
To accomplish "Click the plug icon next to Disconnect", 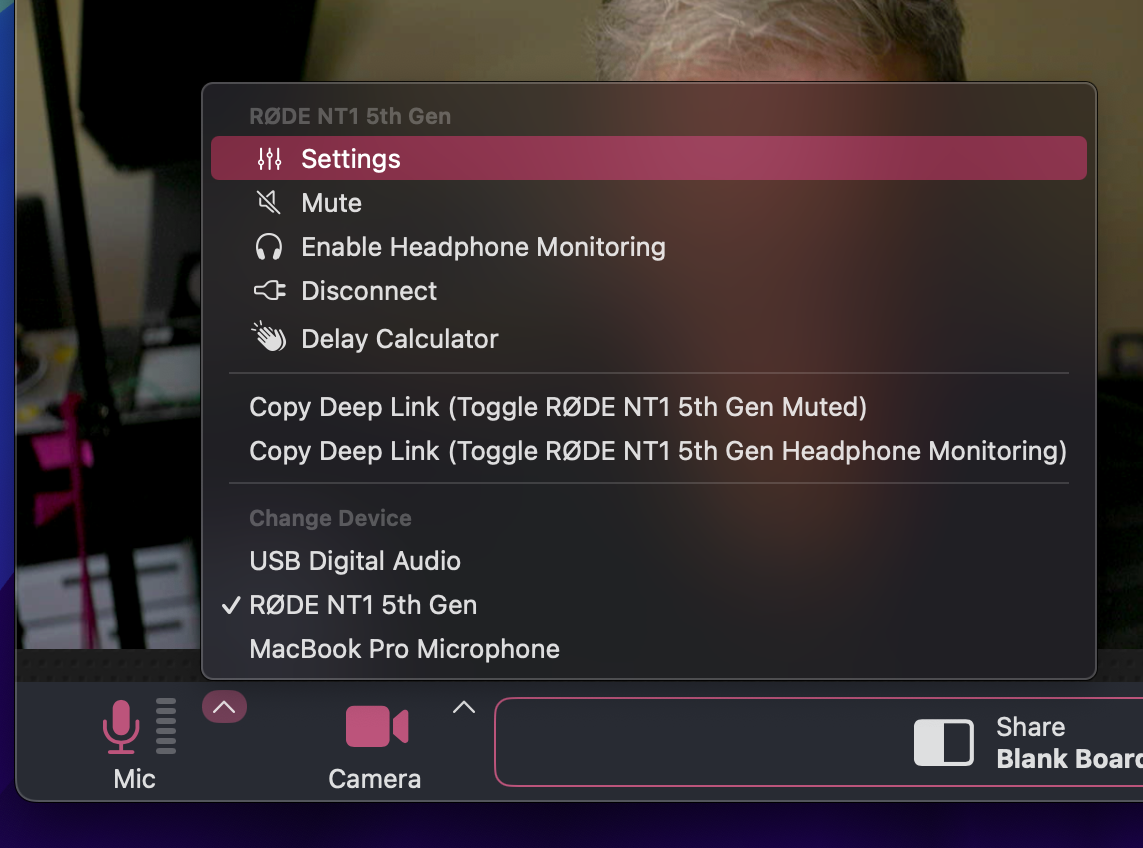I will pos(269,291).
